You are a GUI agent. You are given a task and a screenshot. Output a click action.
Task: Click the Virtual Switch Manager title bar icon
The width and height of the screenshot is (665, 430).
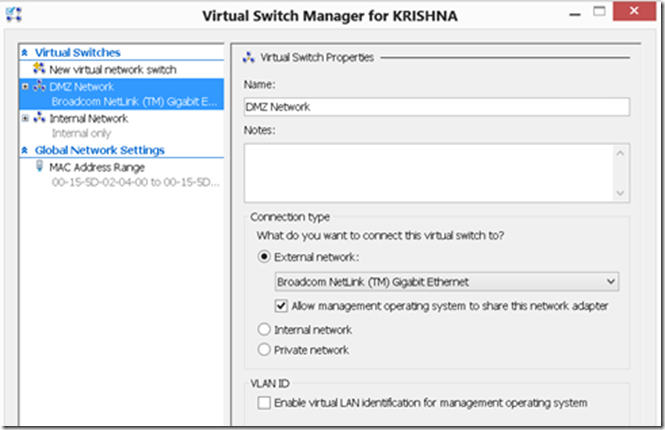[x=14, y=15]
